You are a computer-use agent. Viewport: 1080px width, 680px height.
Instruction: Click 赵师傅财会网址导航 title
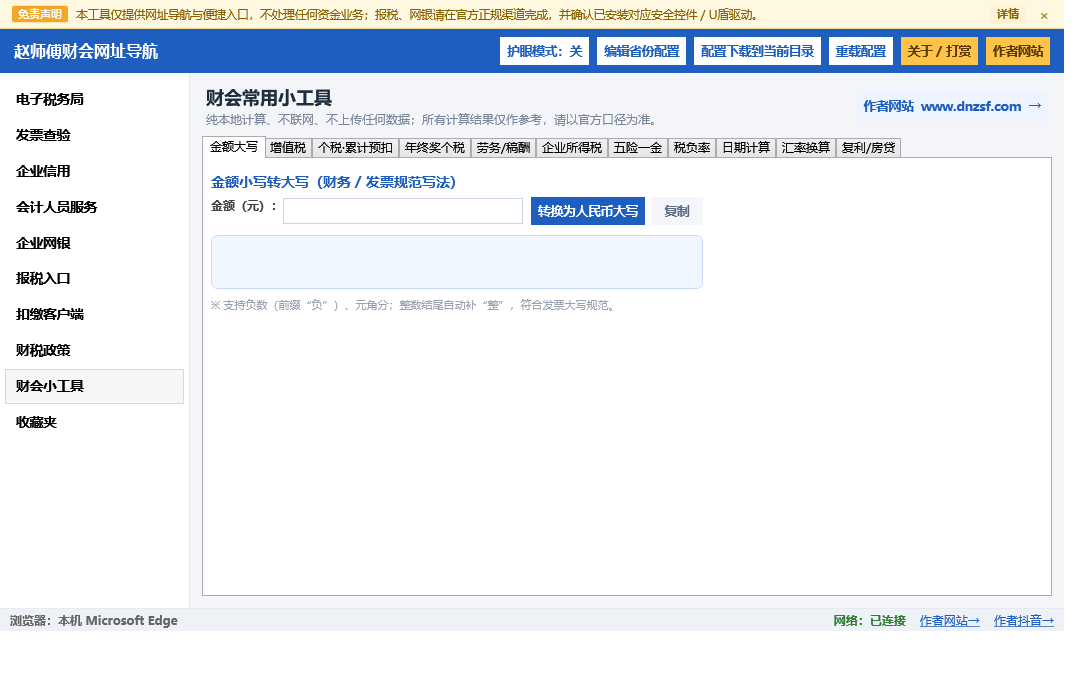tap(86, 51)
